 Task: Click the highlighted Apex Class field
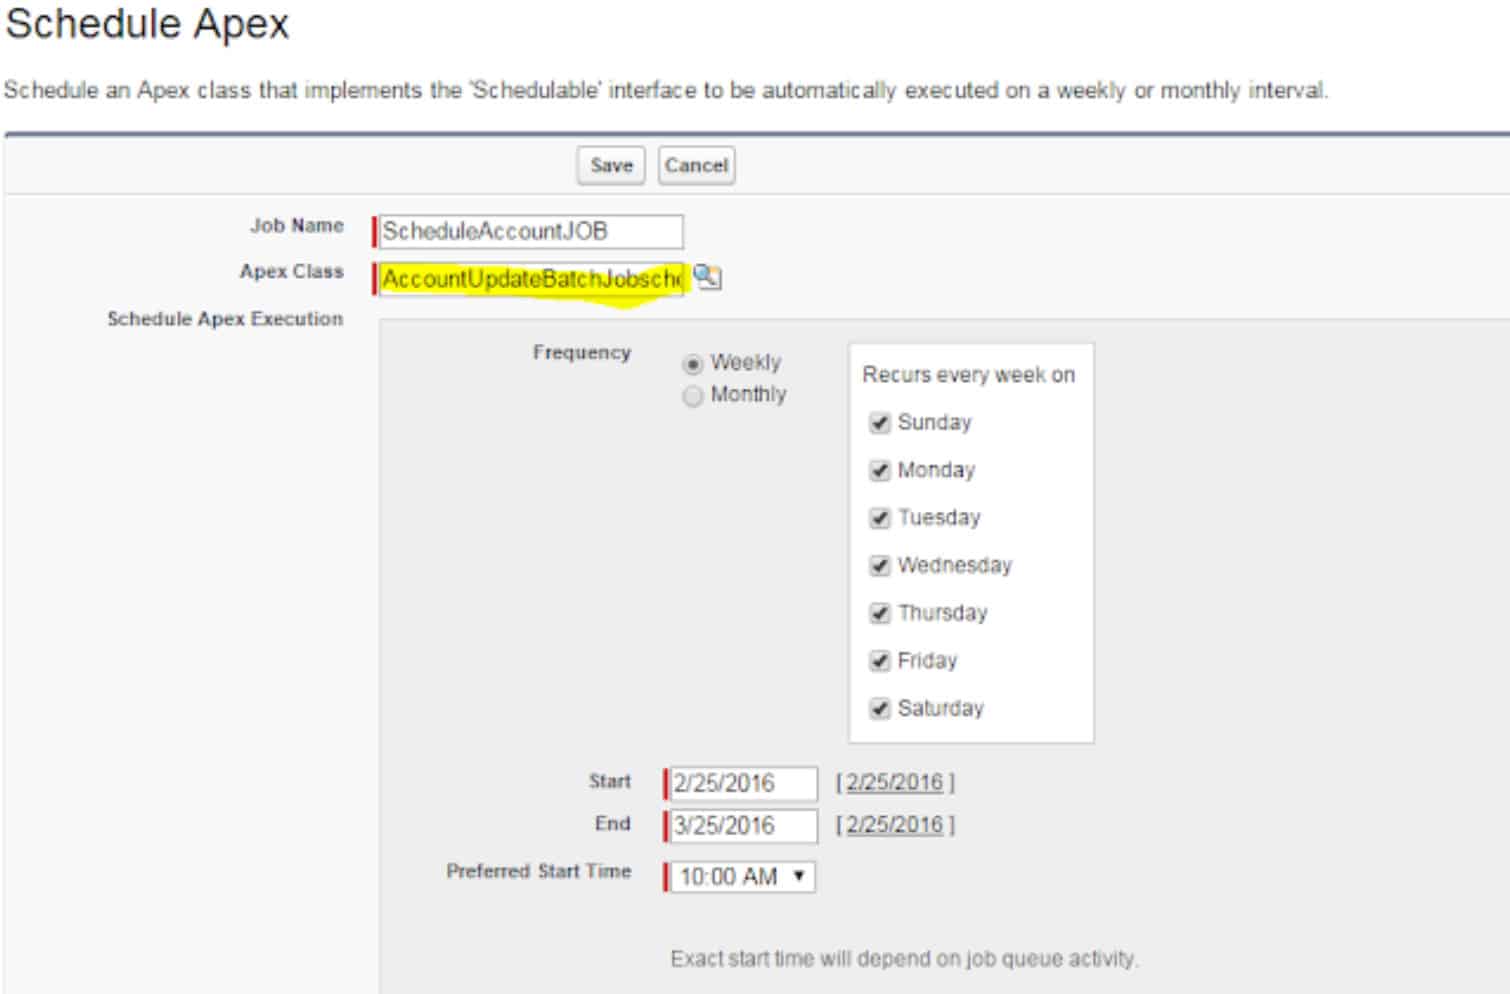click(x=530, y=279)
